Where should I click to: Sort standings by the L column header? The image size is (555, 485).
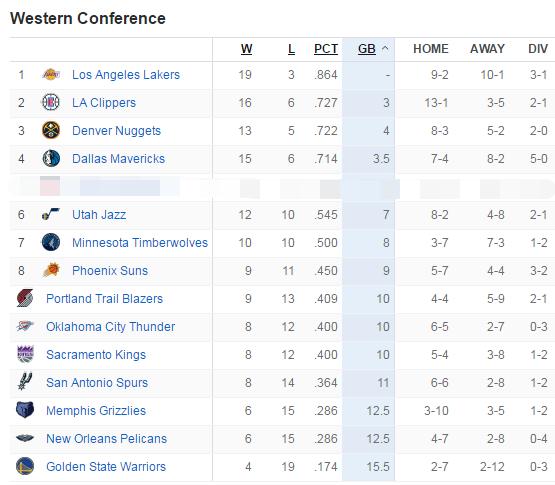[x=291, y=49]
